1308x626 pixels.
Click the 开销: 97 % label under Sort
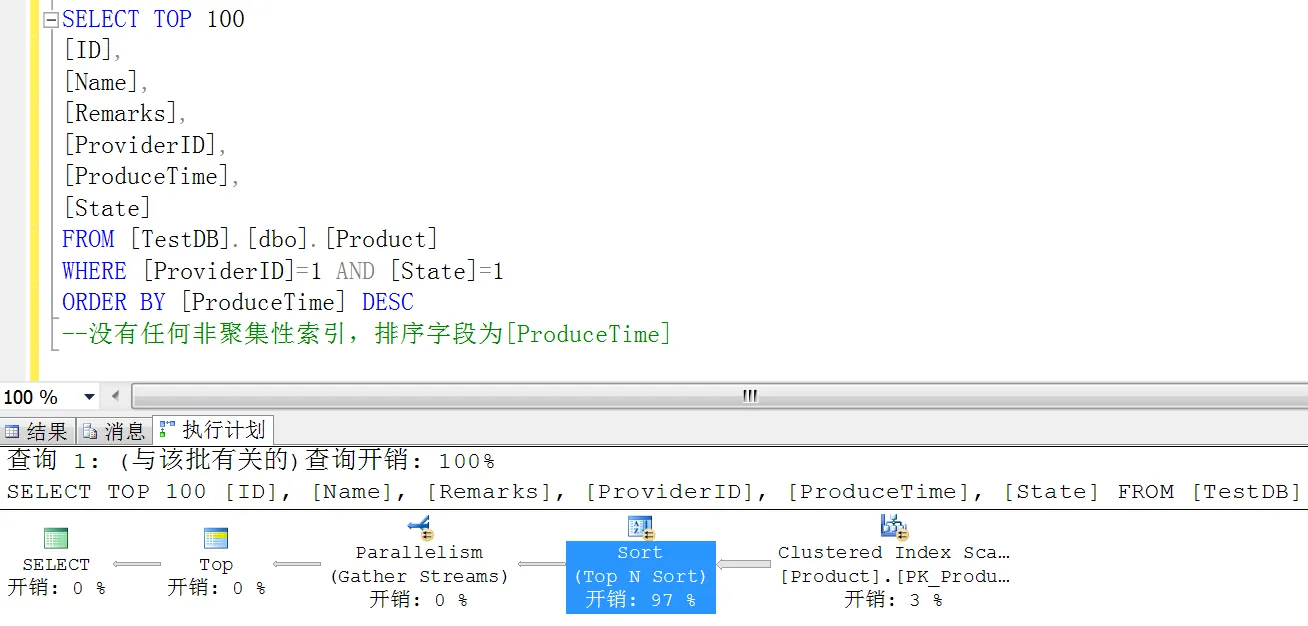pos(640,600)
